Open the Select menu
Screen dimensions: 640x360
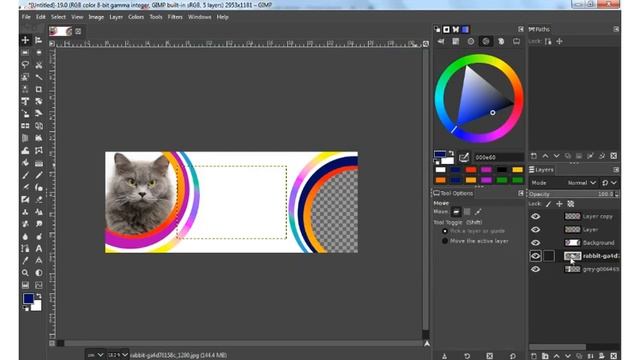coord(58,17)
